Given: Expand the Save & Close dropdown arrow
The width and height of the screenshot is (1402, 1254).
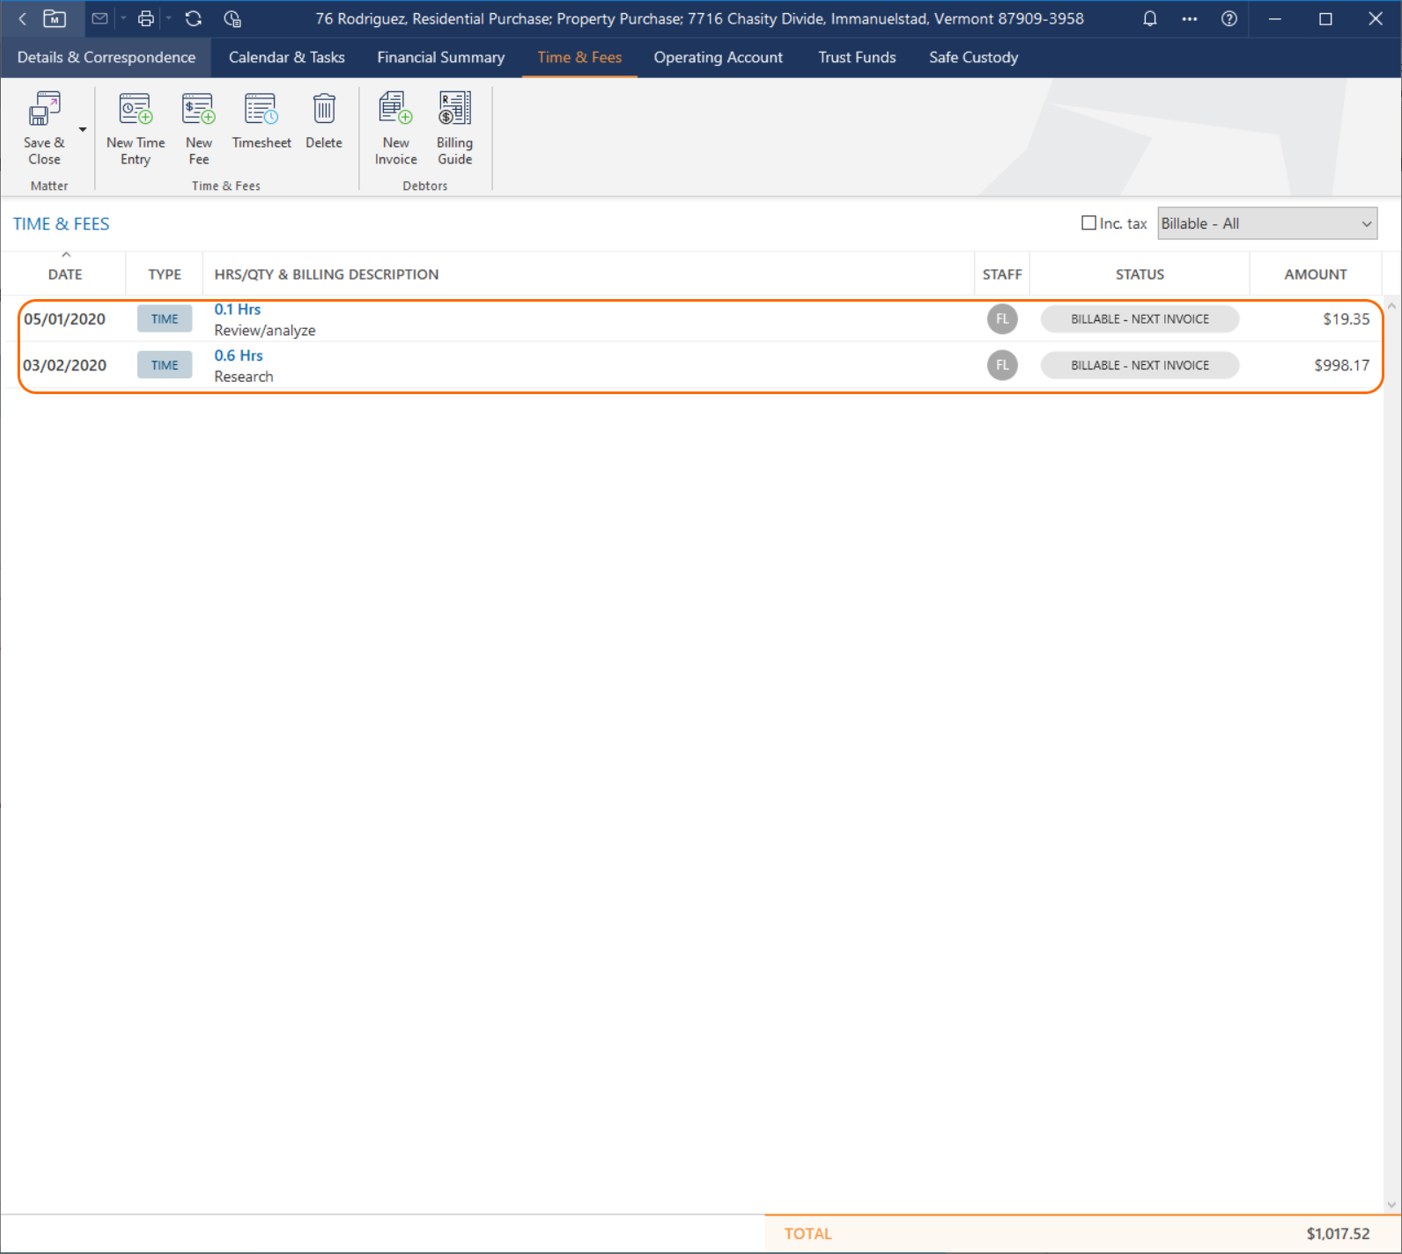Looking at the screenshot, I should 83,130.
